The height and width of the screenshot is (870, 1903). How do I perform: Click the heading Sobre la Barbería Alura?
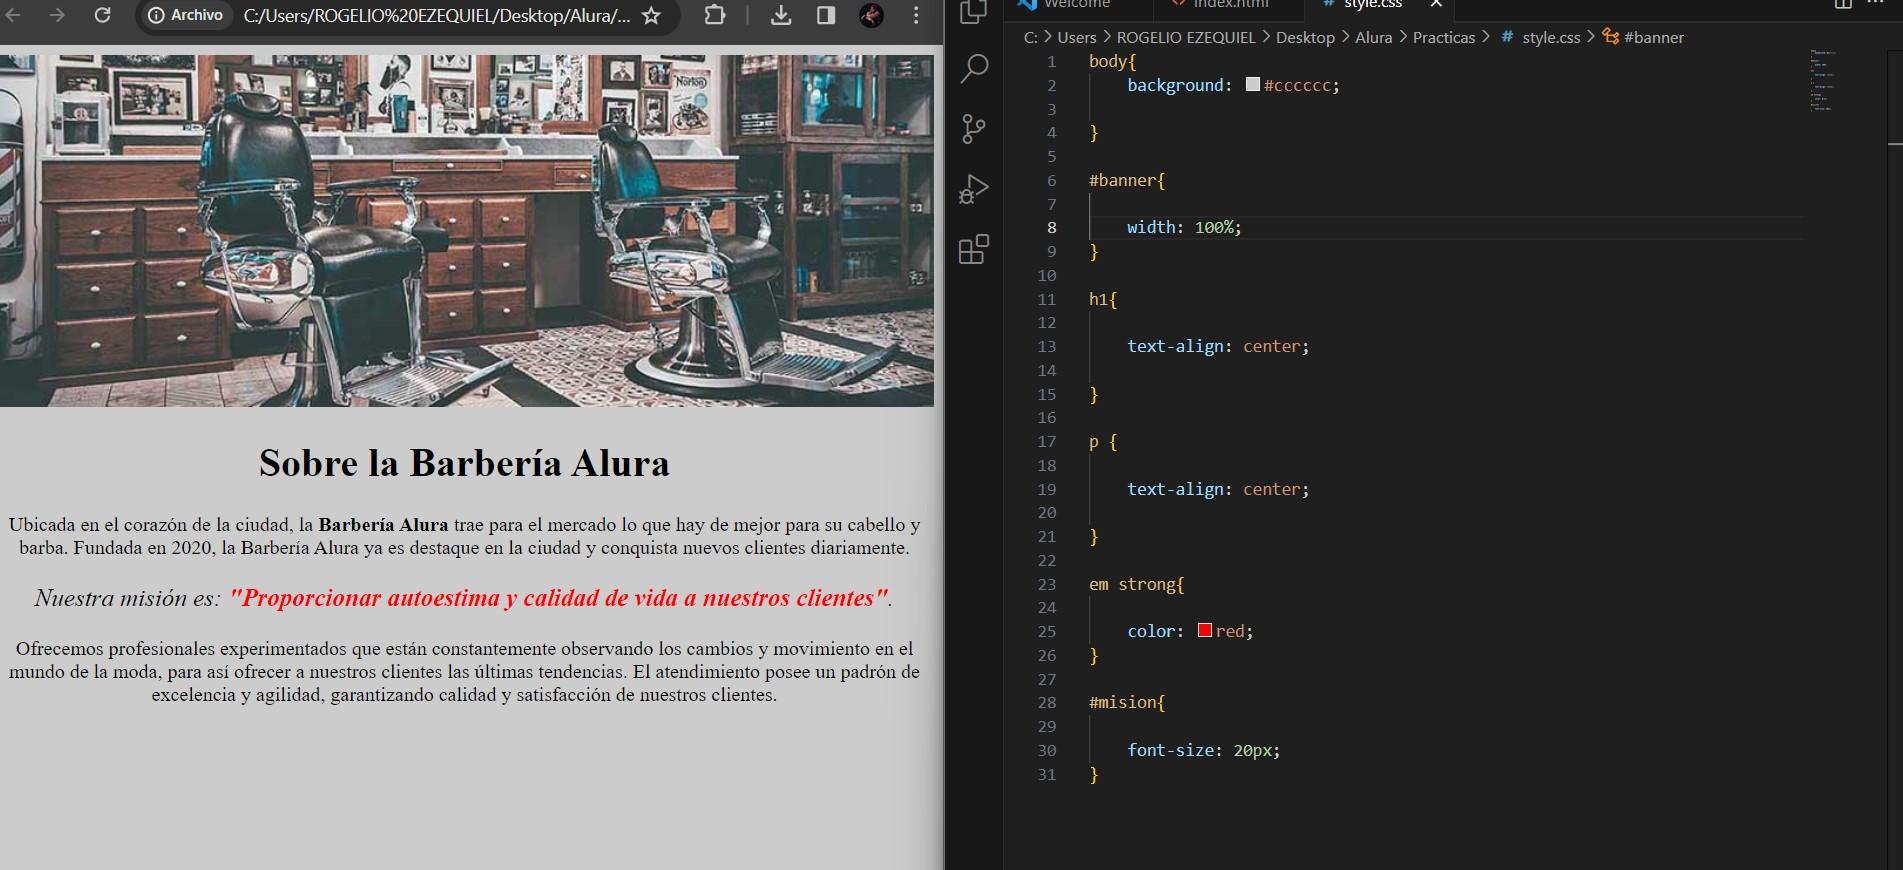(464, 463)
